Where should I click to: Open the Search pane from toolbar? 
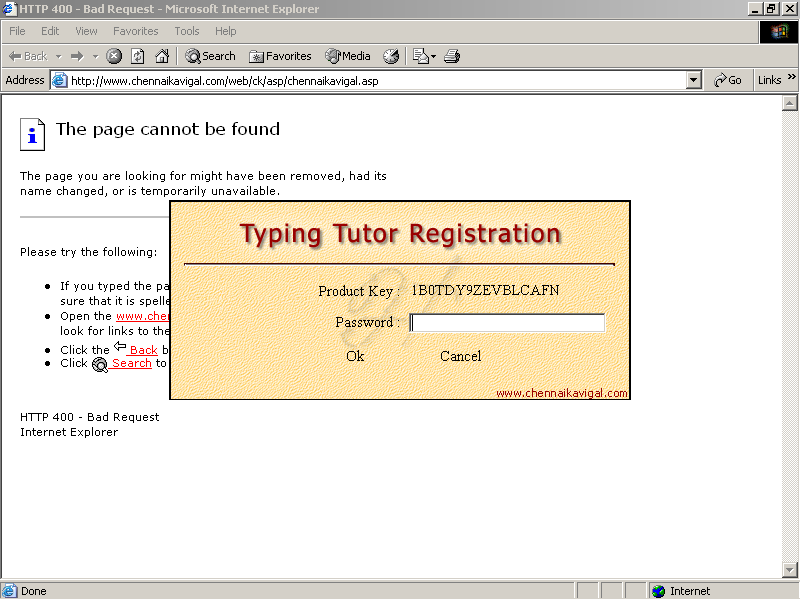pyautogui.click(x=210, y=56)
